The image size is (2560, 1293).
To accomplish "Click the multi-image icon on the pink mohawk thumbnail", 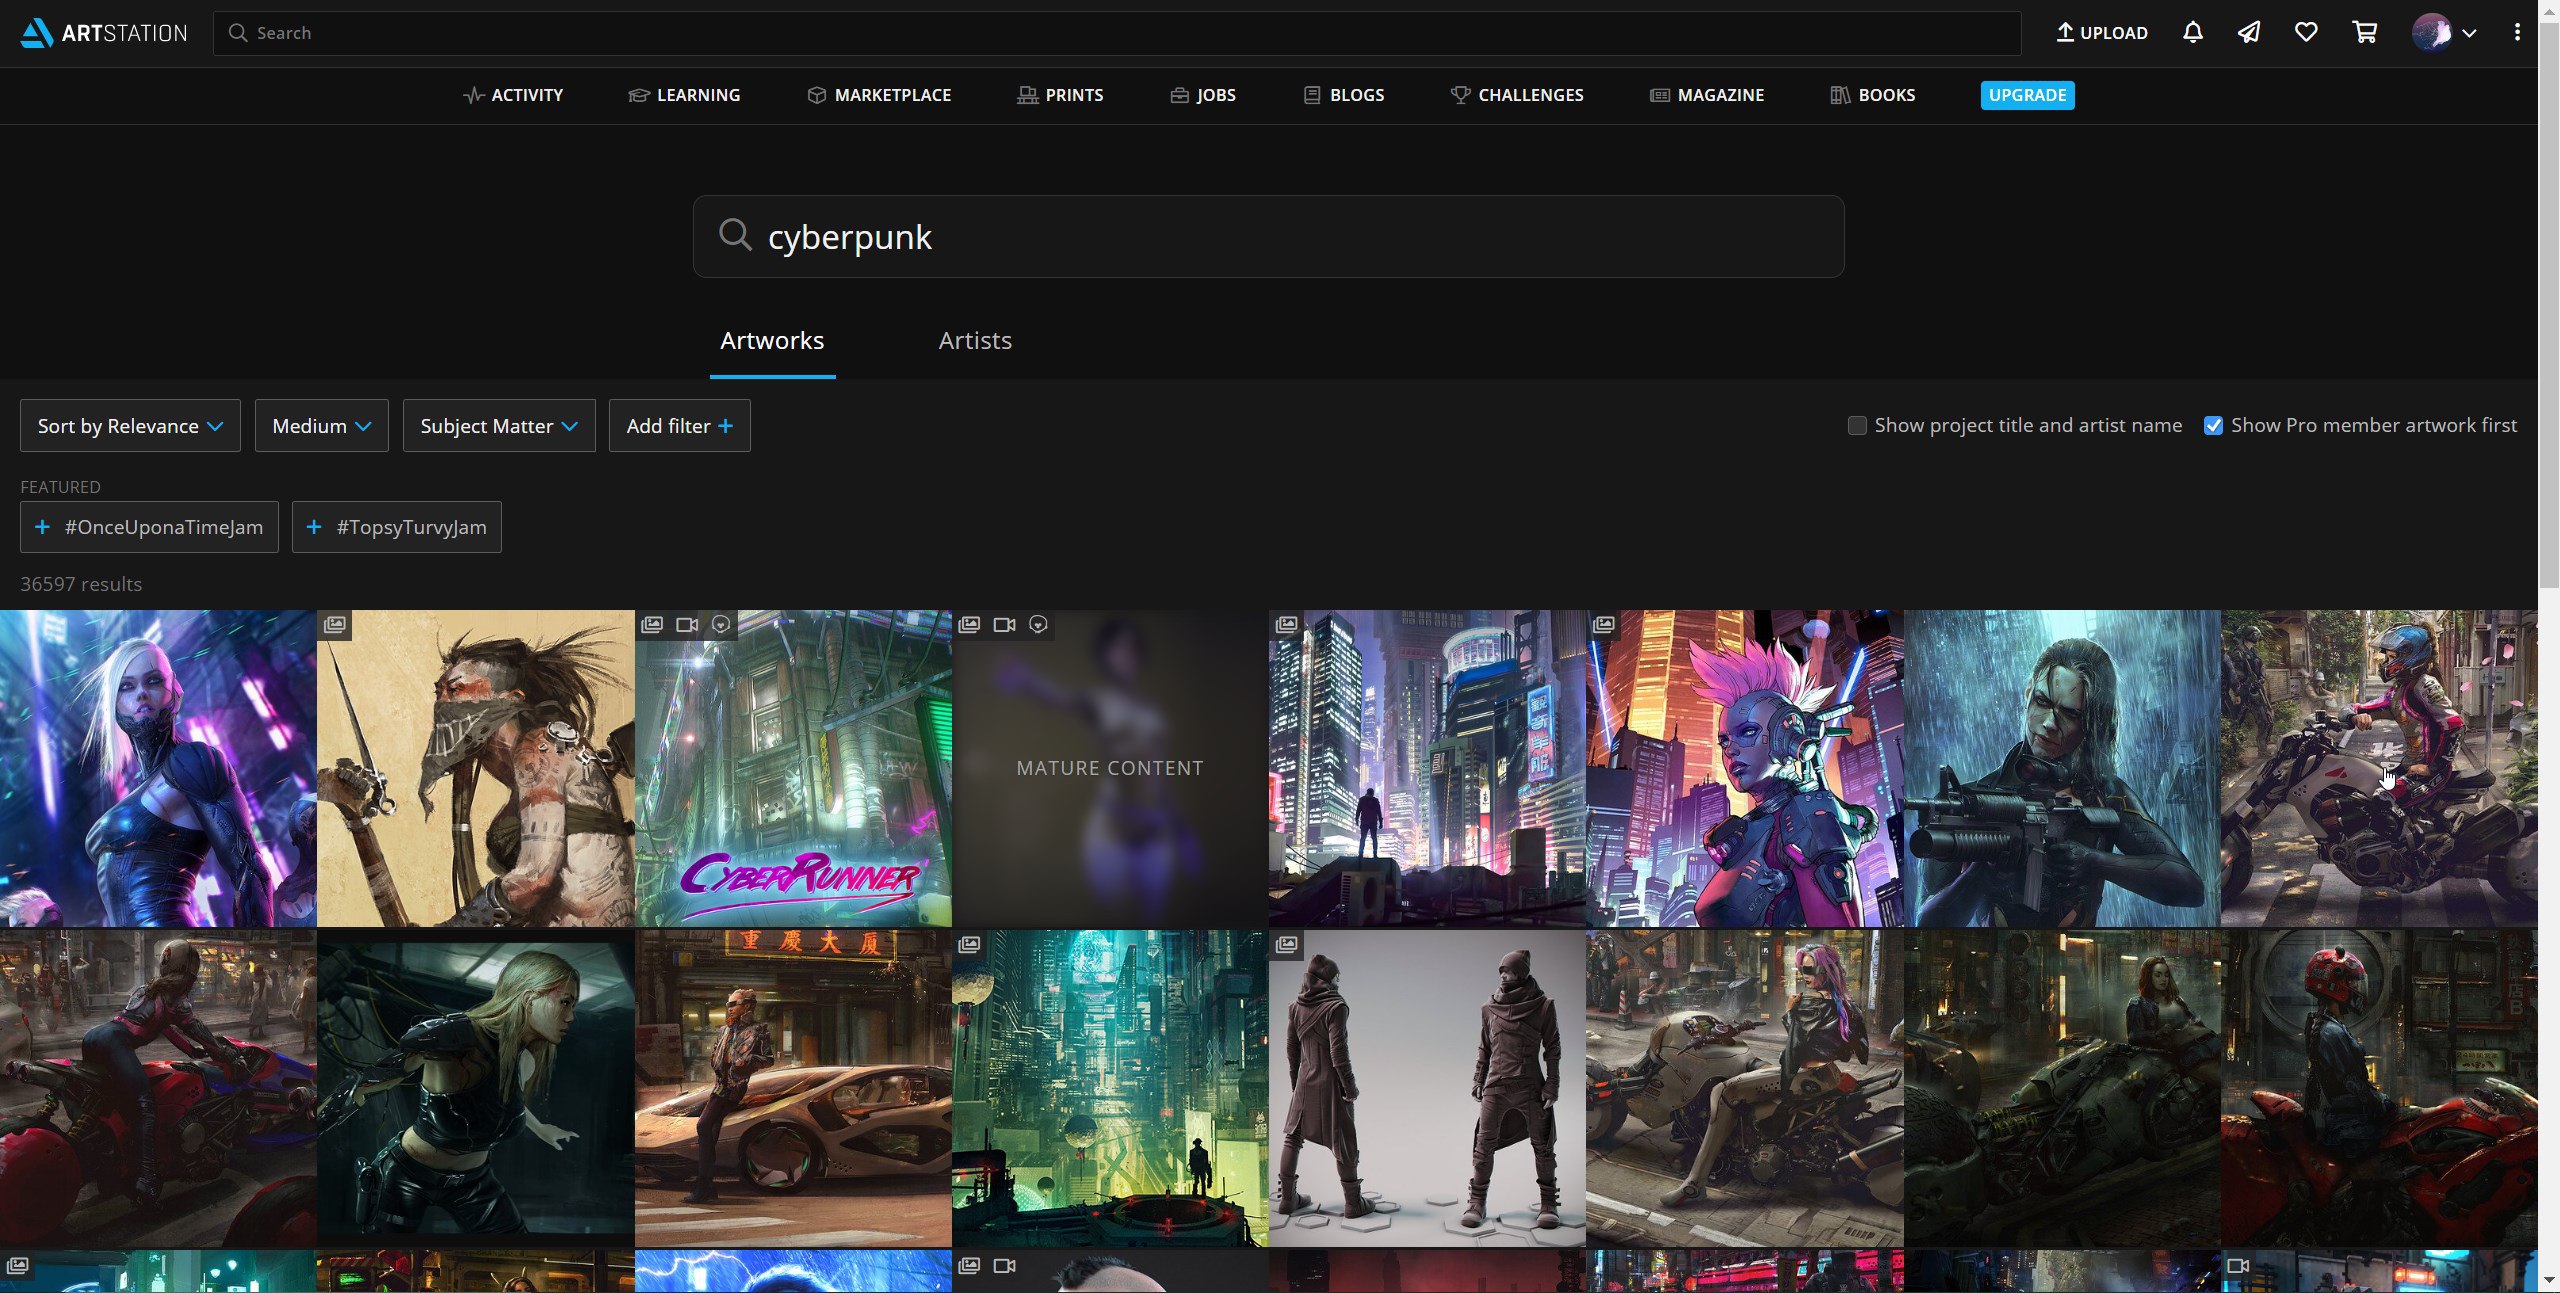I will coord(1604,625).
